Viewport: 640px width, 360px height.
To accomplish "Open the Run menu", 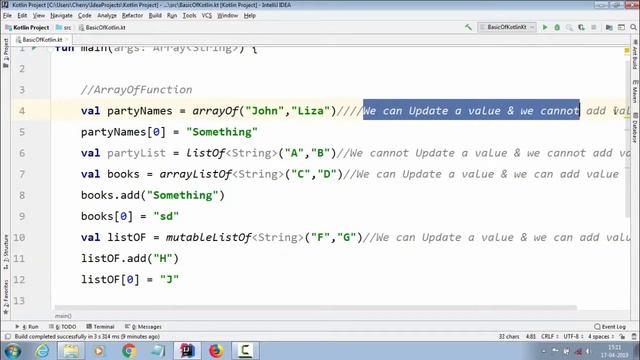I will pyautogui.click(x=172, y=16).
